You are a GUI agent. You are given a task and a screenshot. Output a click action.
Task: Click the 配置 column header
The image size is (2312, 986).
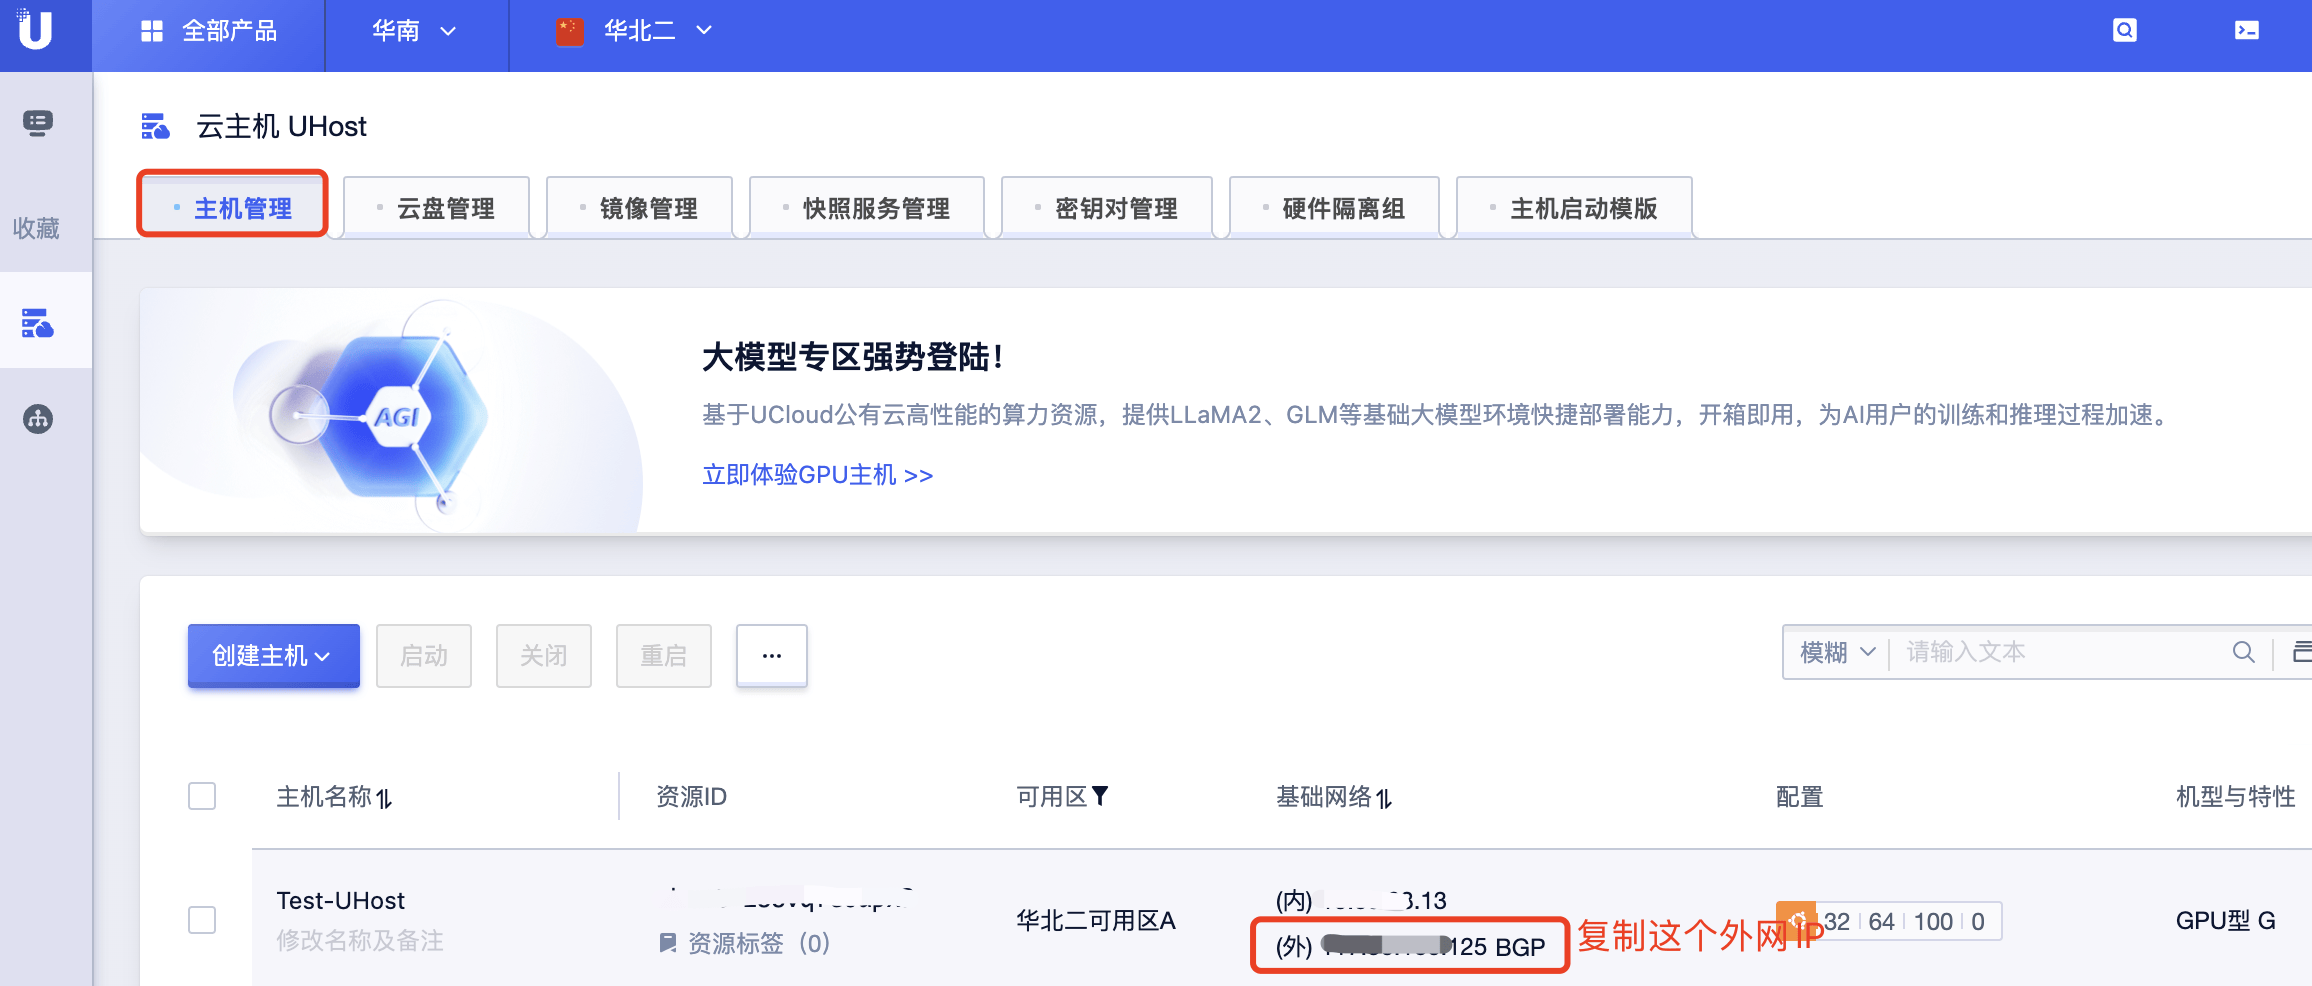click(x=1800, y=797)
